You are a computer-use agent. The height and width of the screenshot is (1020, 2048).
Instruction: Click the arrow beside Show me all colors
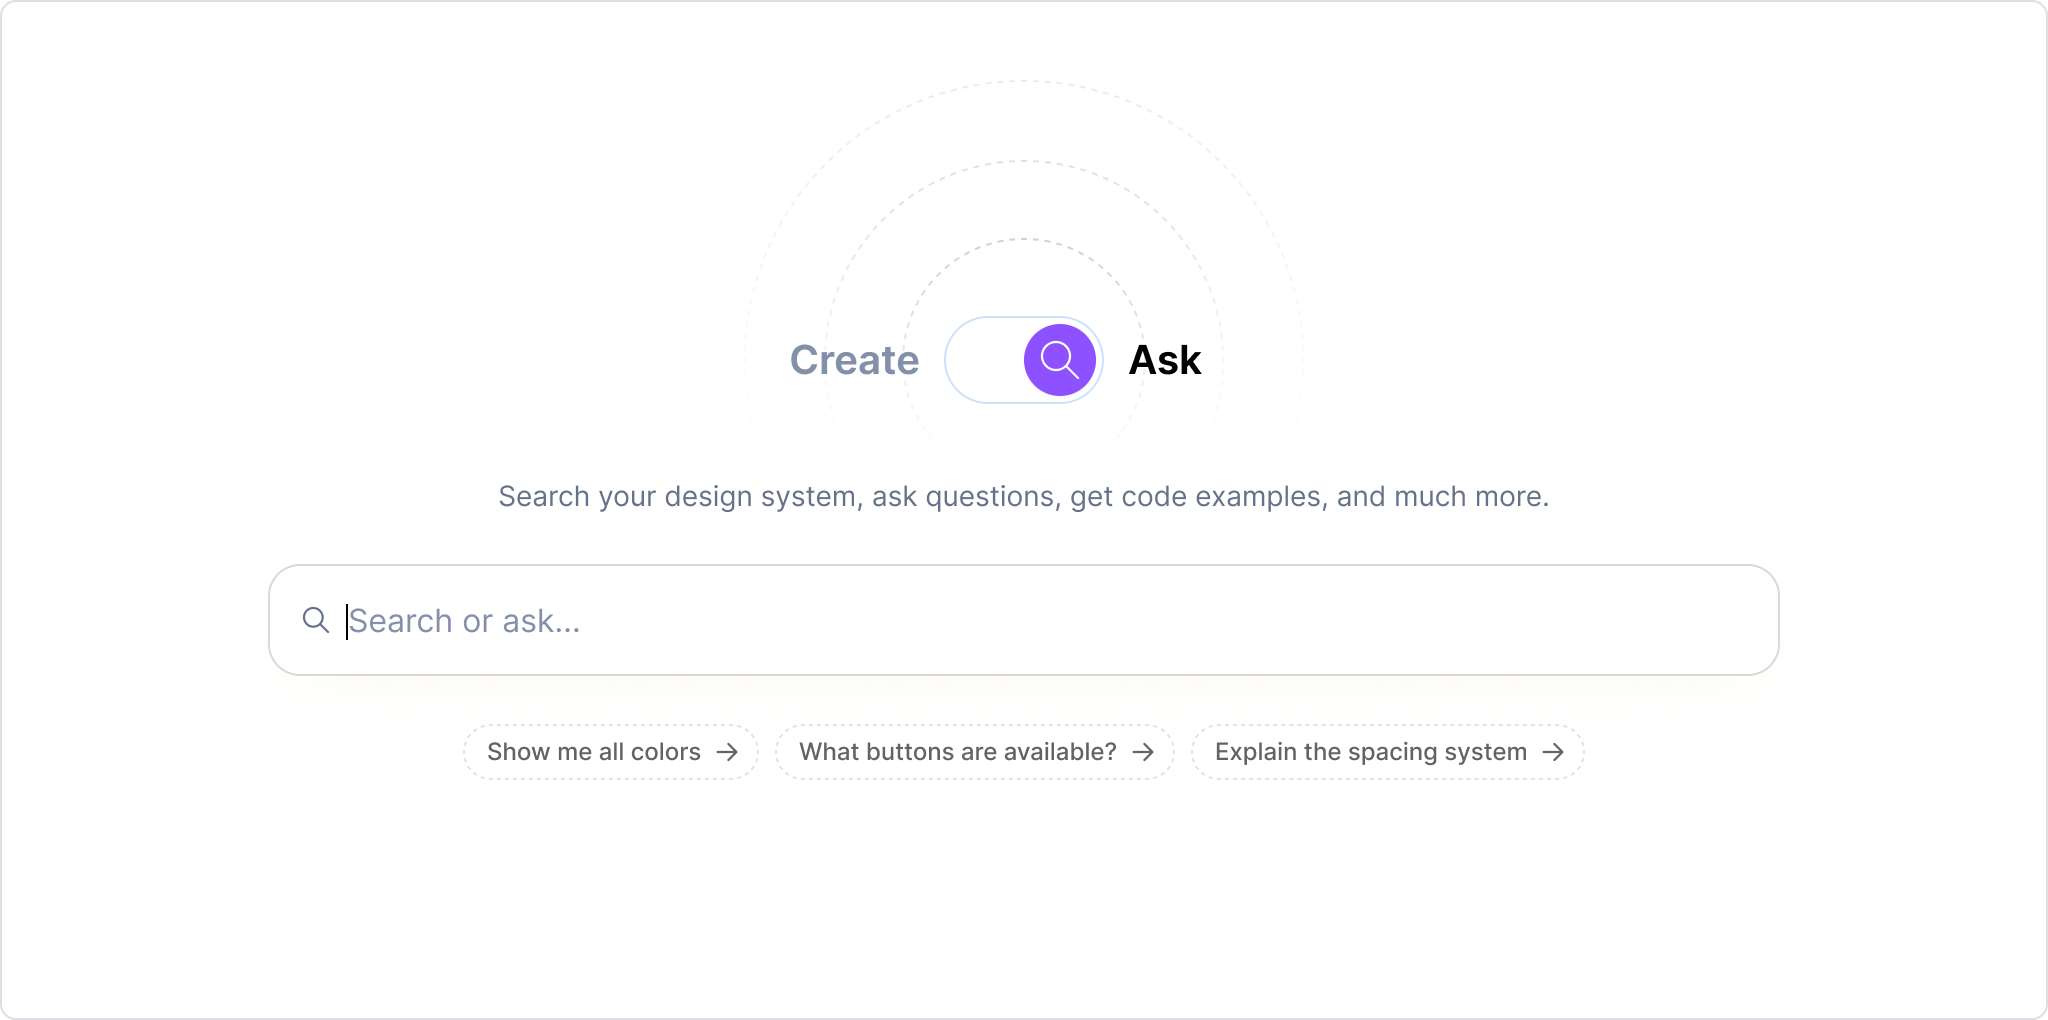[727, 752]
